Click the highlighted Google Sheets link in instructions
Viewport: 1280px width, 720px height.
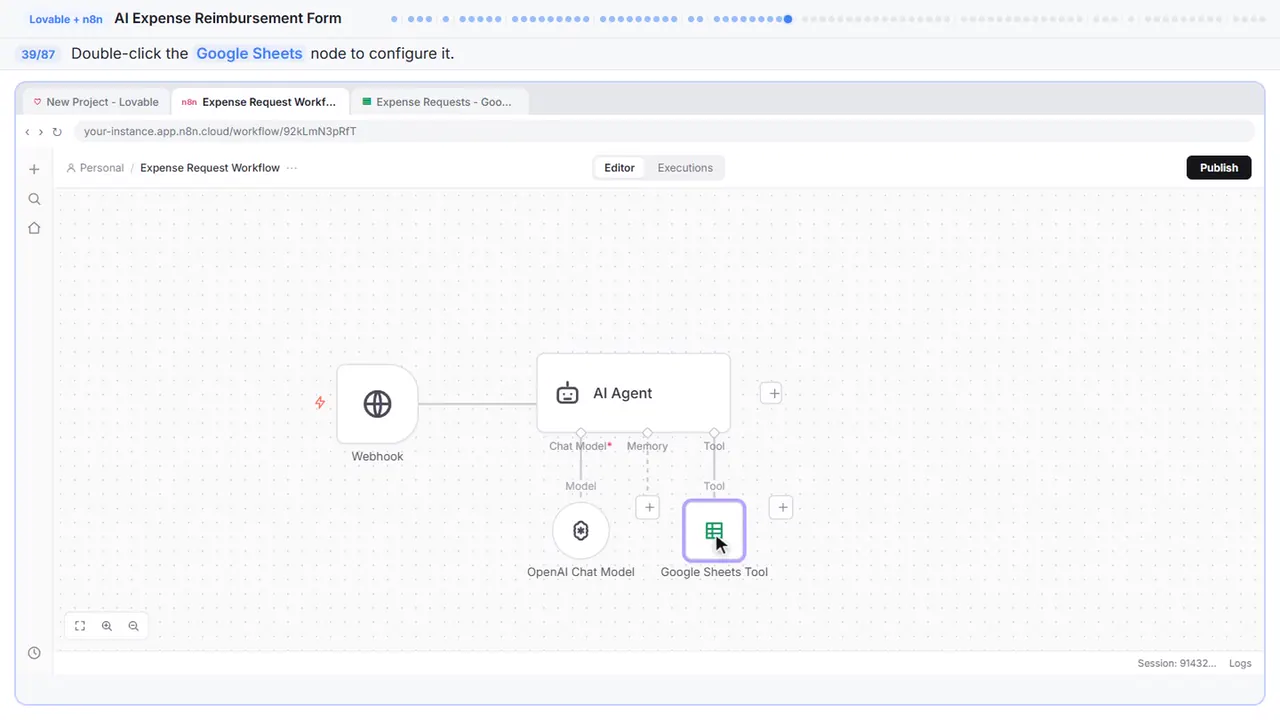tap(249, 54)
